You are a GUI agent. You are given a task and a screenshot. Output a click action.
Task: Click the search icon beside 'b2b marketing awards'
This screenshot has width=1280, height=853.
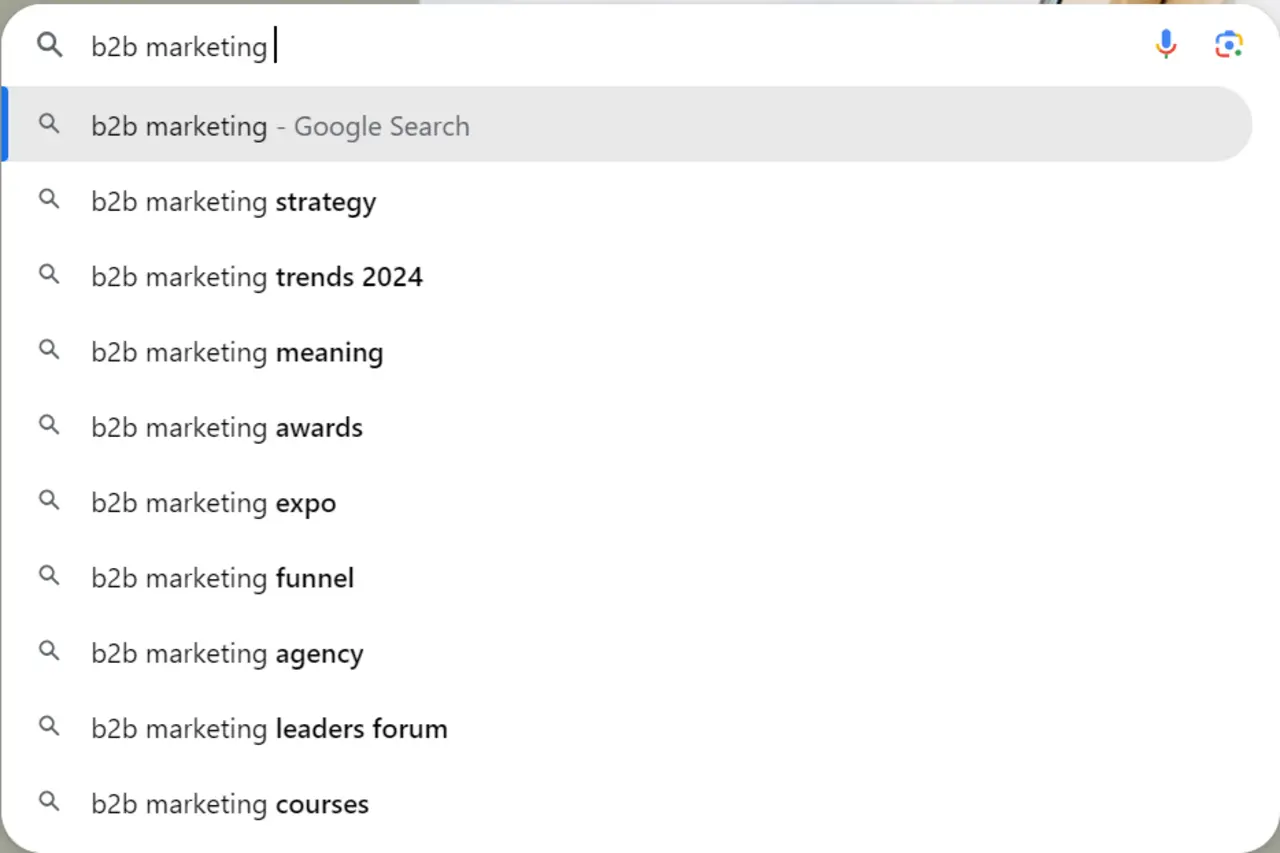click(x=49, y=426)
